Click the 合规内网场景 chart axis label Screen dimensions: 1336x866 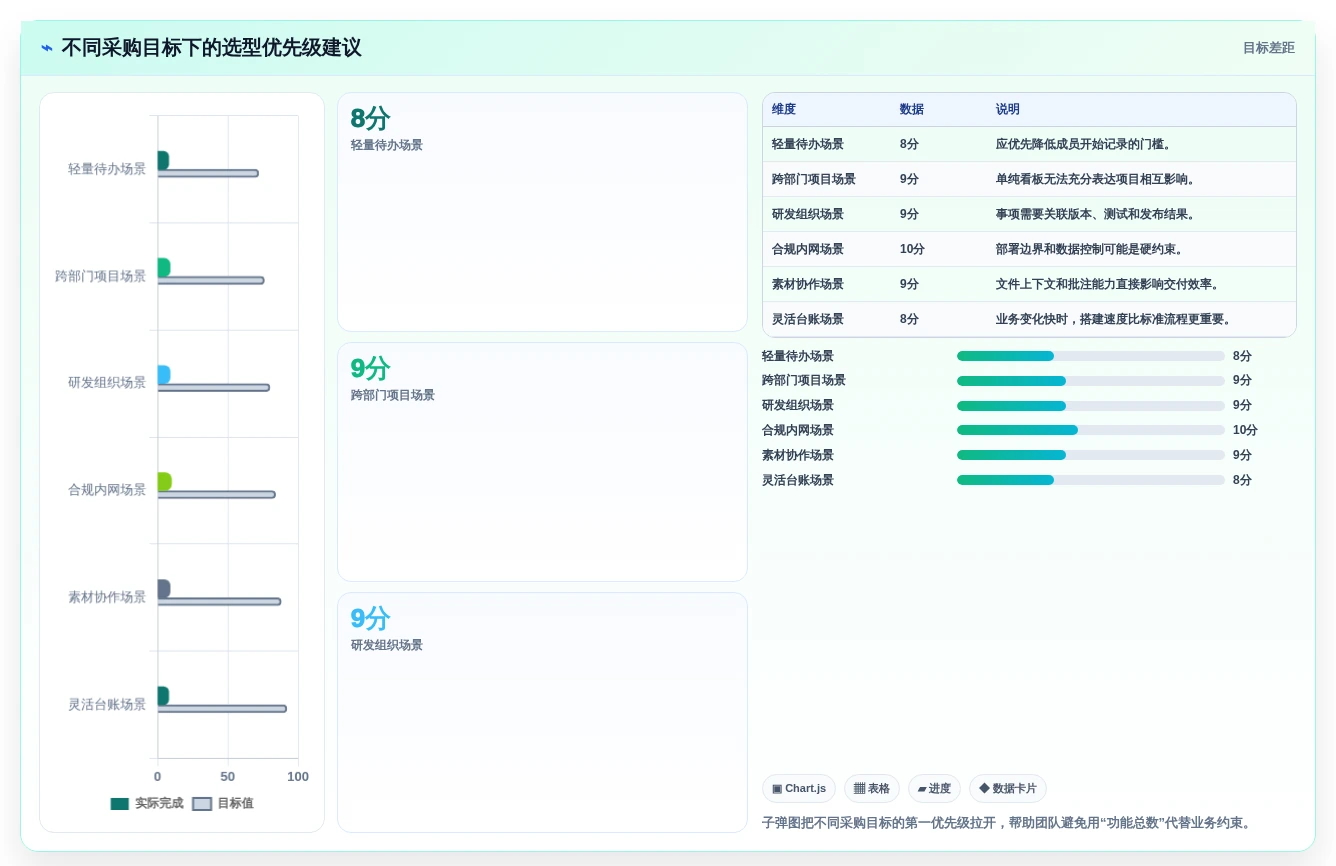(x=107, y=490)
